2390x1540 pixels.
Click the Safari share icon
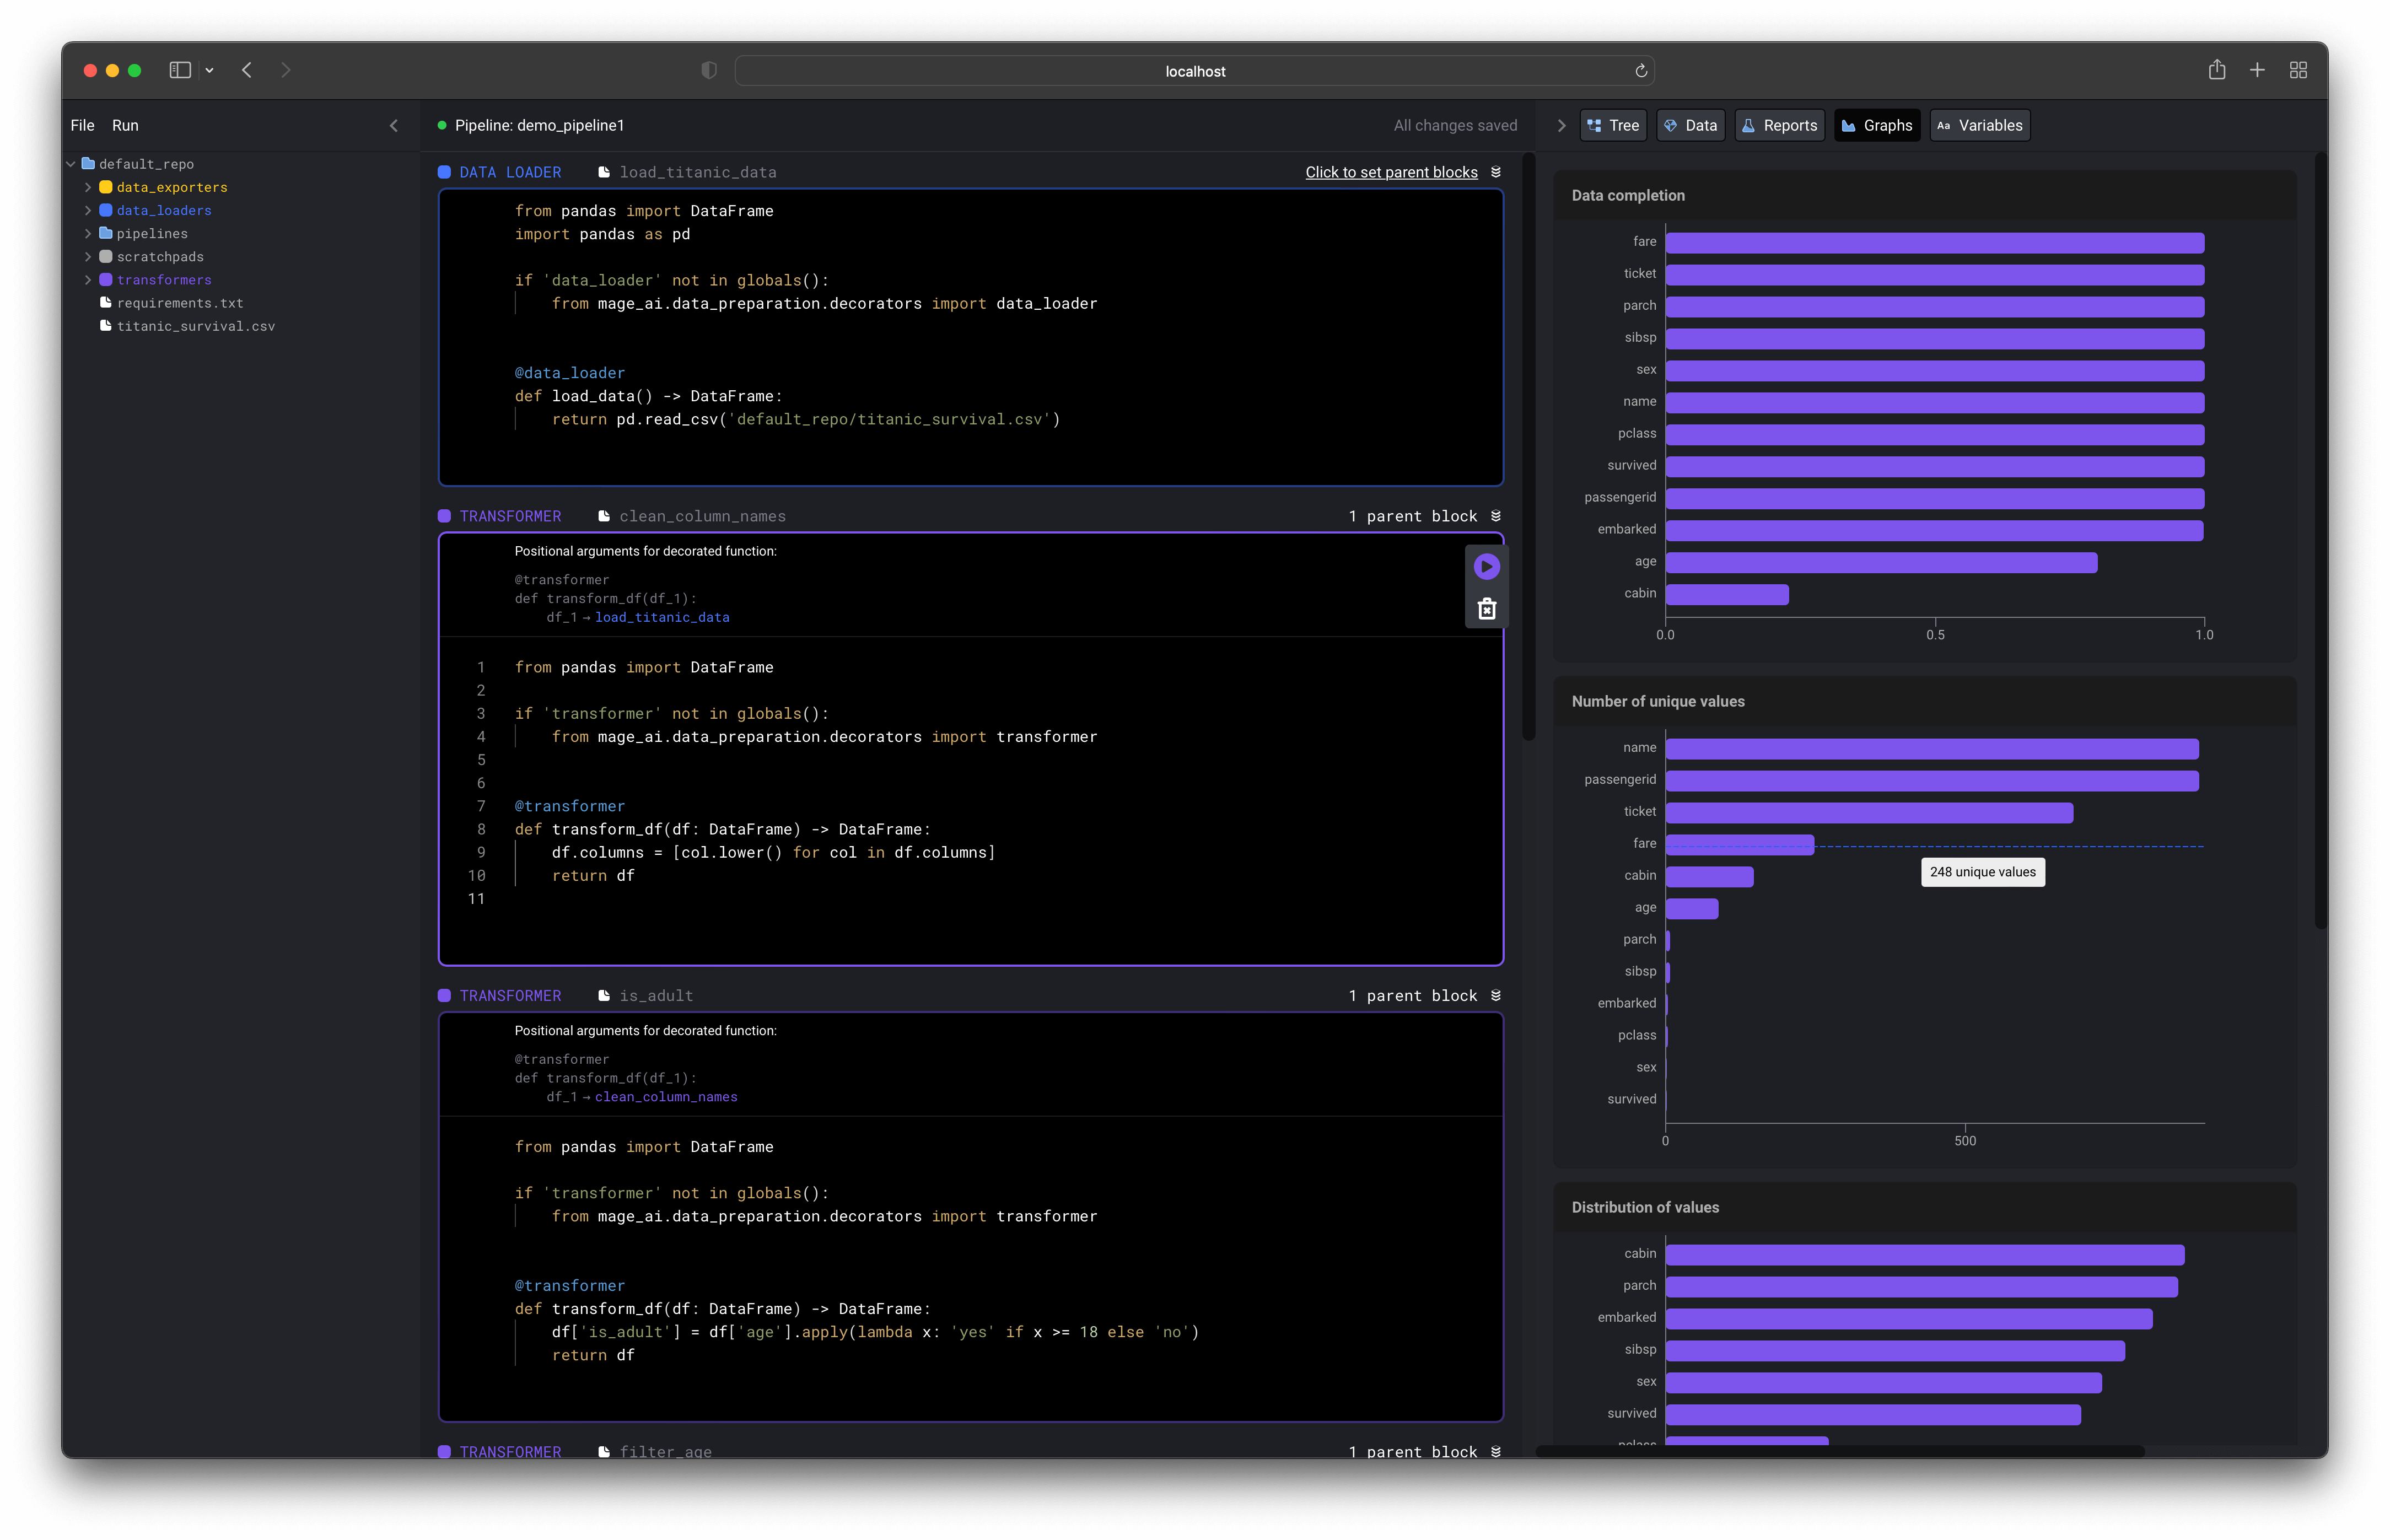[x=2216, y=70]
